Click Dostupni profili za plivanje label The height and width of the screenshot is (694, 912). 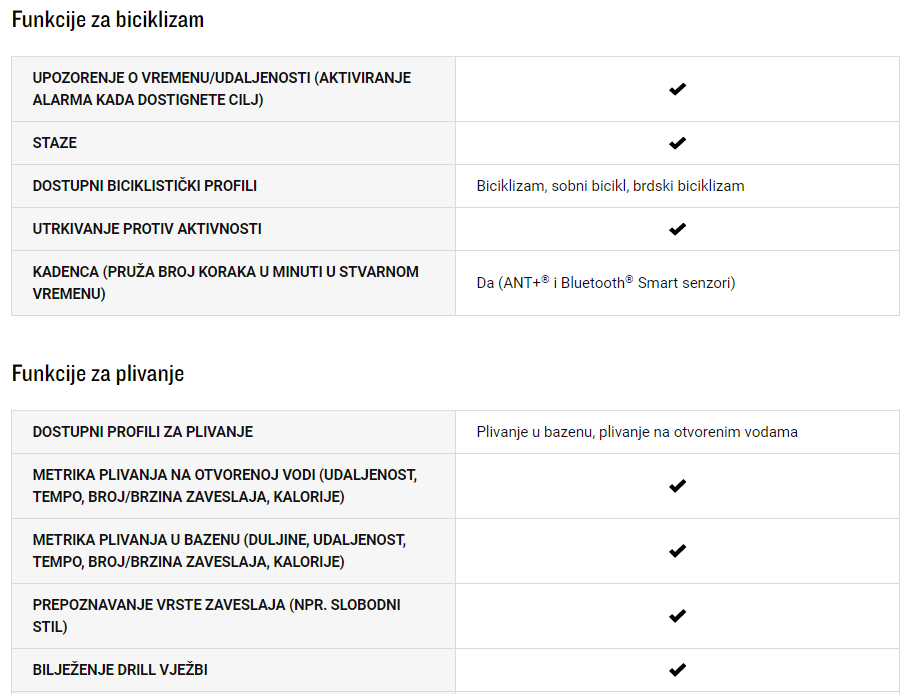coord(142,432)
